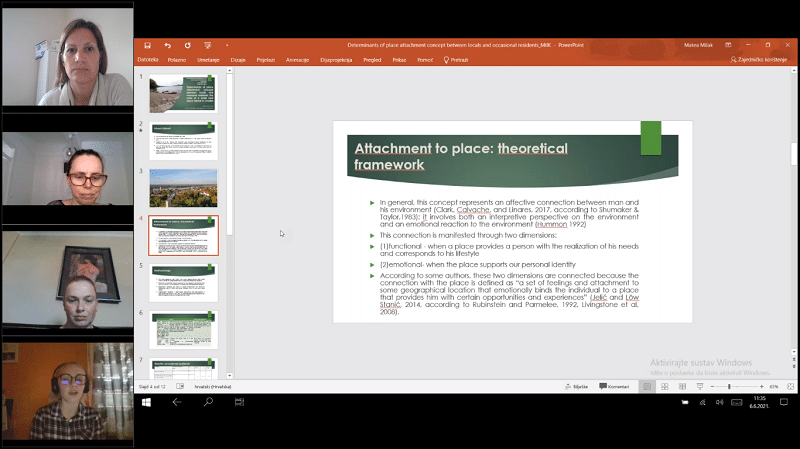Select slide 1 thumbnail in panel
800x449 pixels.
(182, 95)
